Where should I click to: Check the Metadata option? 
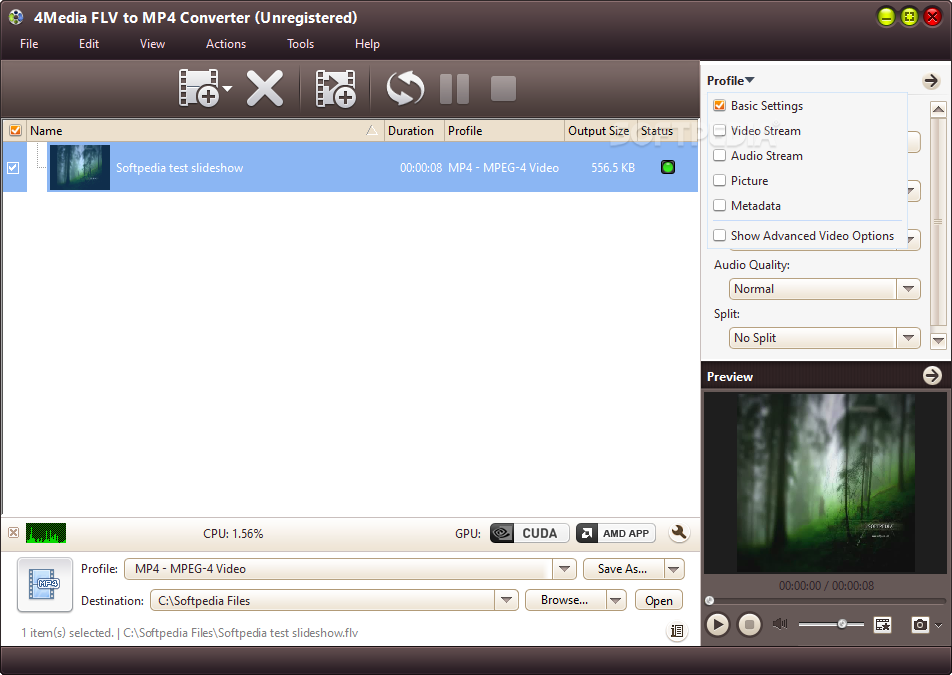point(719,205)
